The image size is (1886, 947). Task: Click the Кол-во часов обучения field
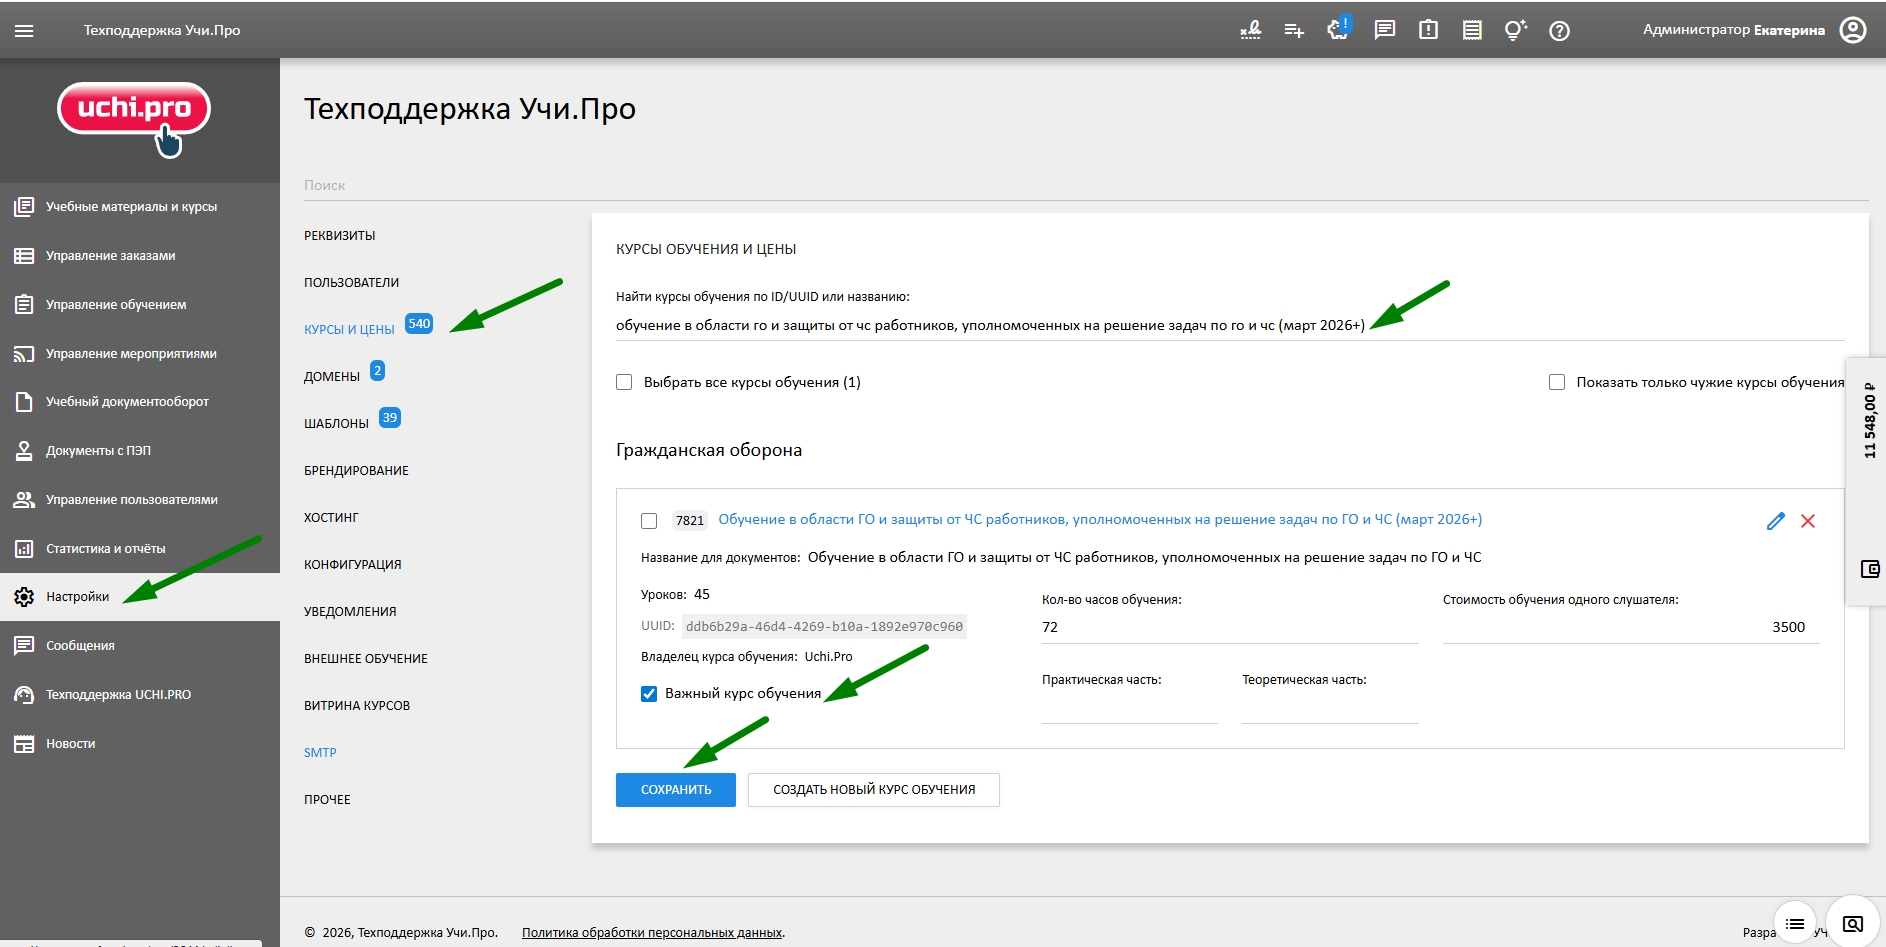coord(1230,628)
